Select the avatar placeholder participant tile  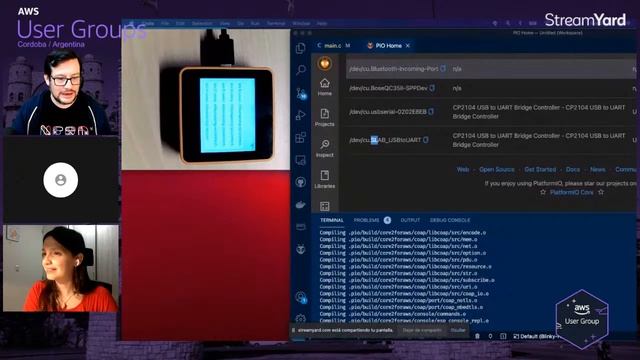point(61,180)
